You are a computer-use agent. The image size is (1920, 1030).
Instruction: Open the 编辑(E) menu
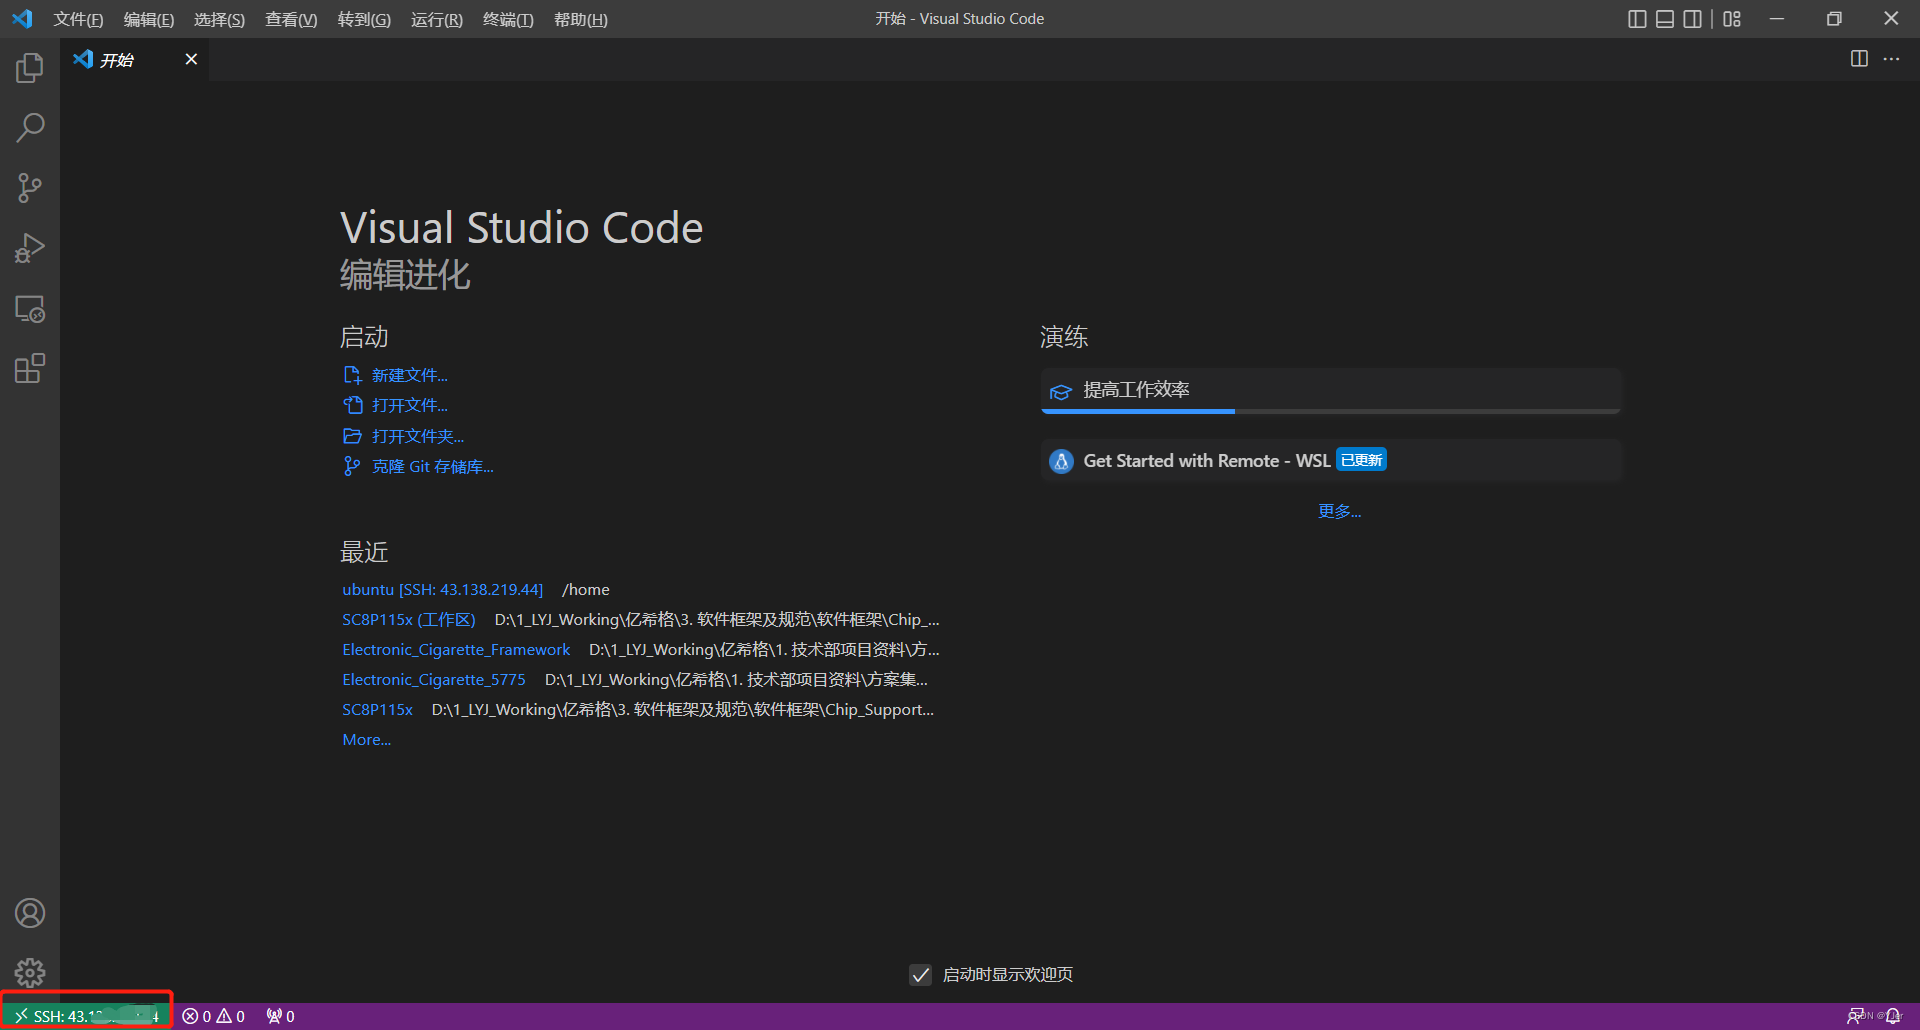[x=149, y=20]
